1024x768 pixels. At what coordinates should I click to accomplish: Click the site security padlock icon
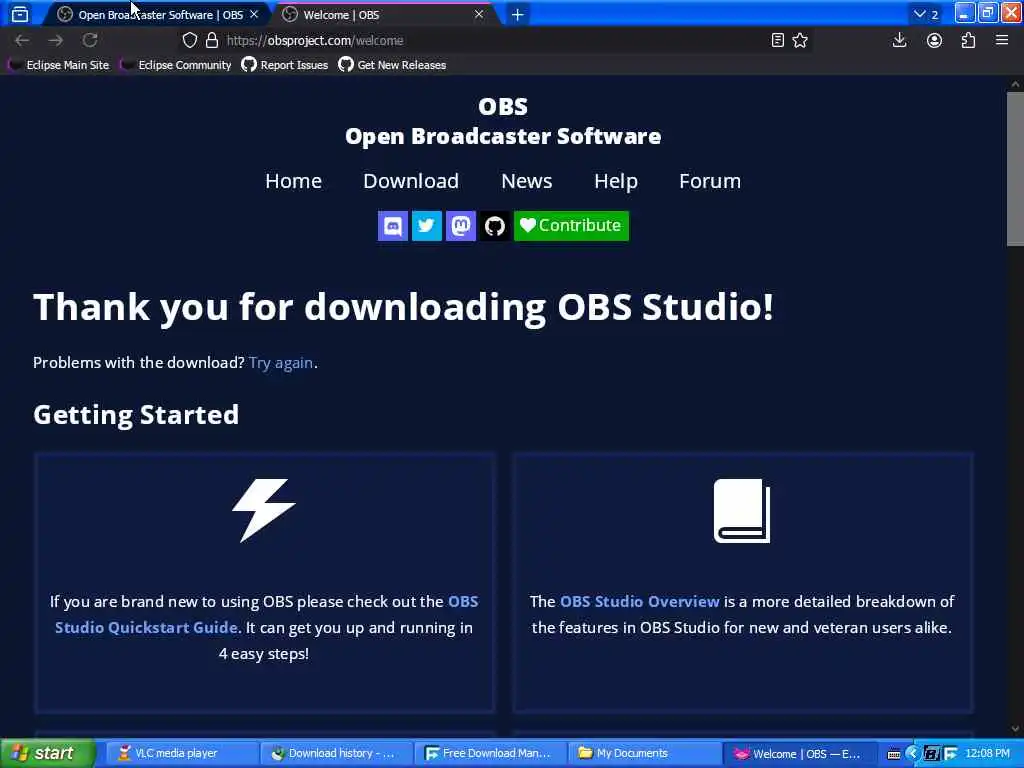tap(212, 40)
